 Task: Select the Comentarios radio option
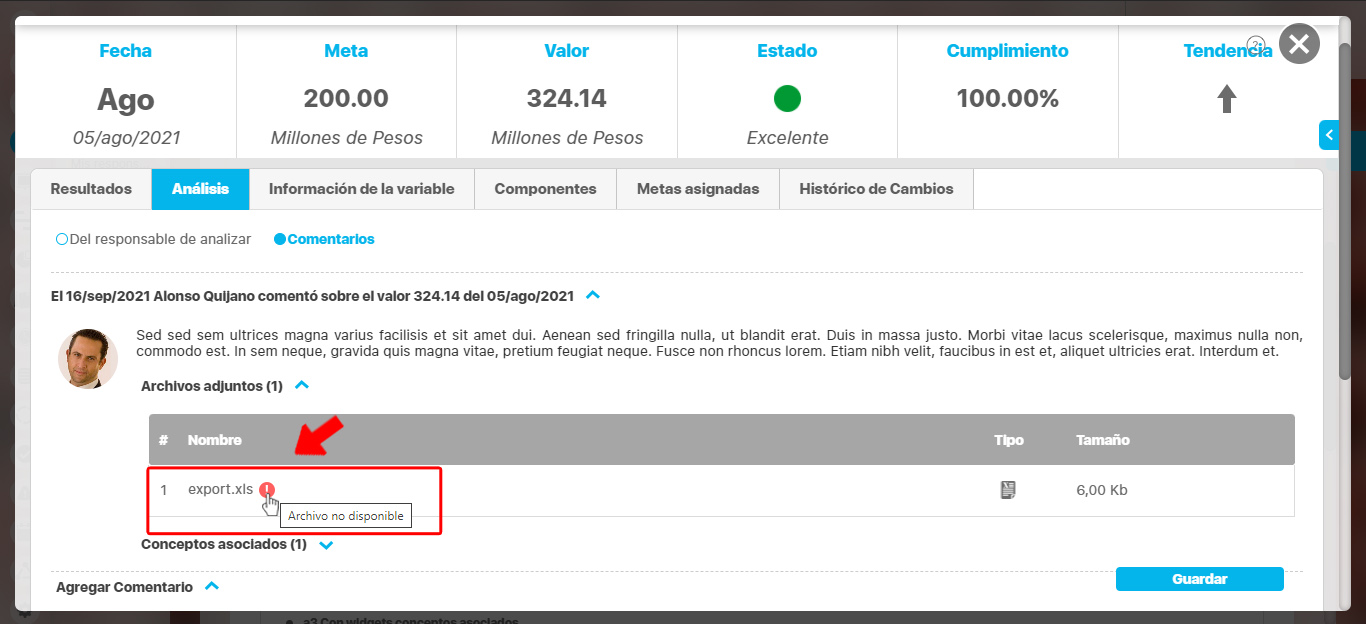point(280,240)
